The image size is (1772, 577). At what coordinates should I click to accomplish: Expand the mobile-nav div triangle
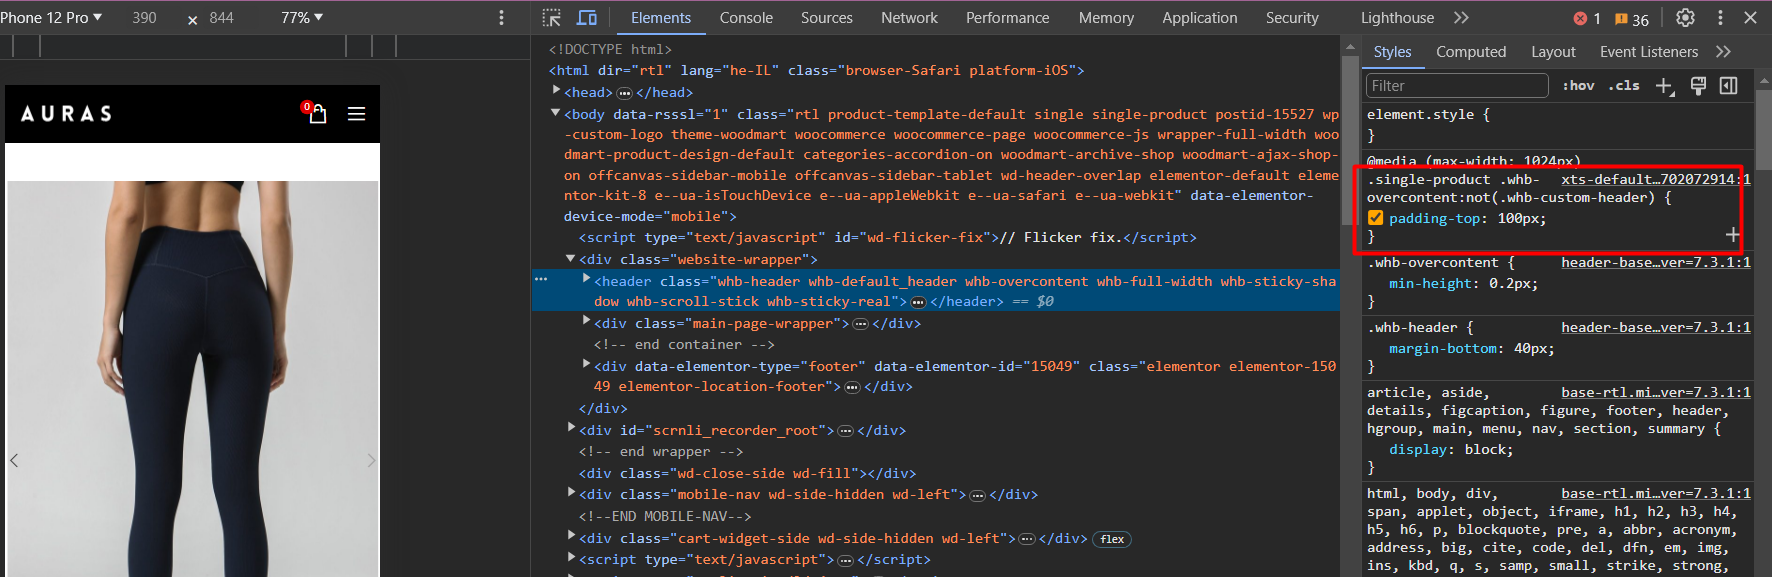click(571, 492)
